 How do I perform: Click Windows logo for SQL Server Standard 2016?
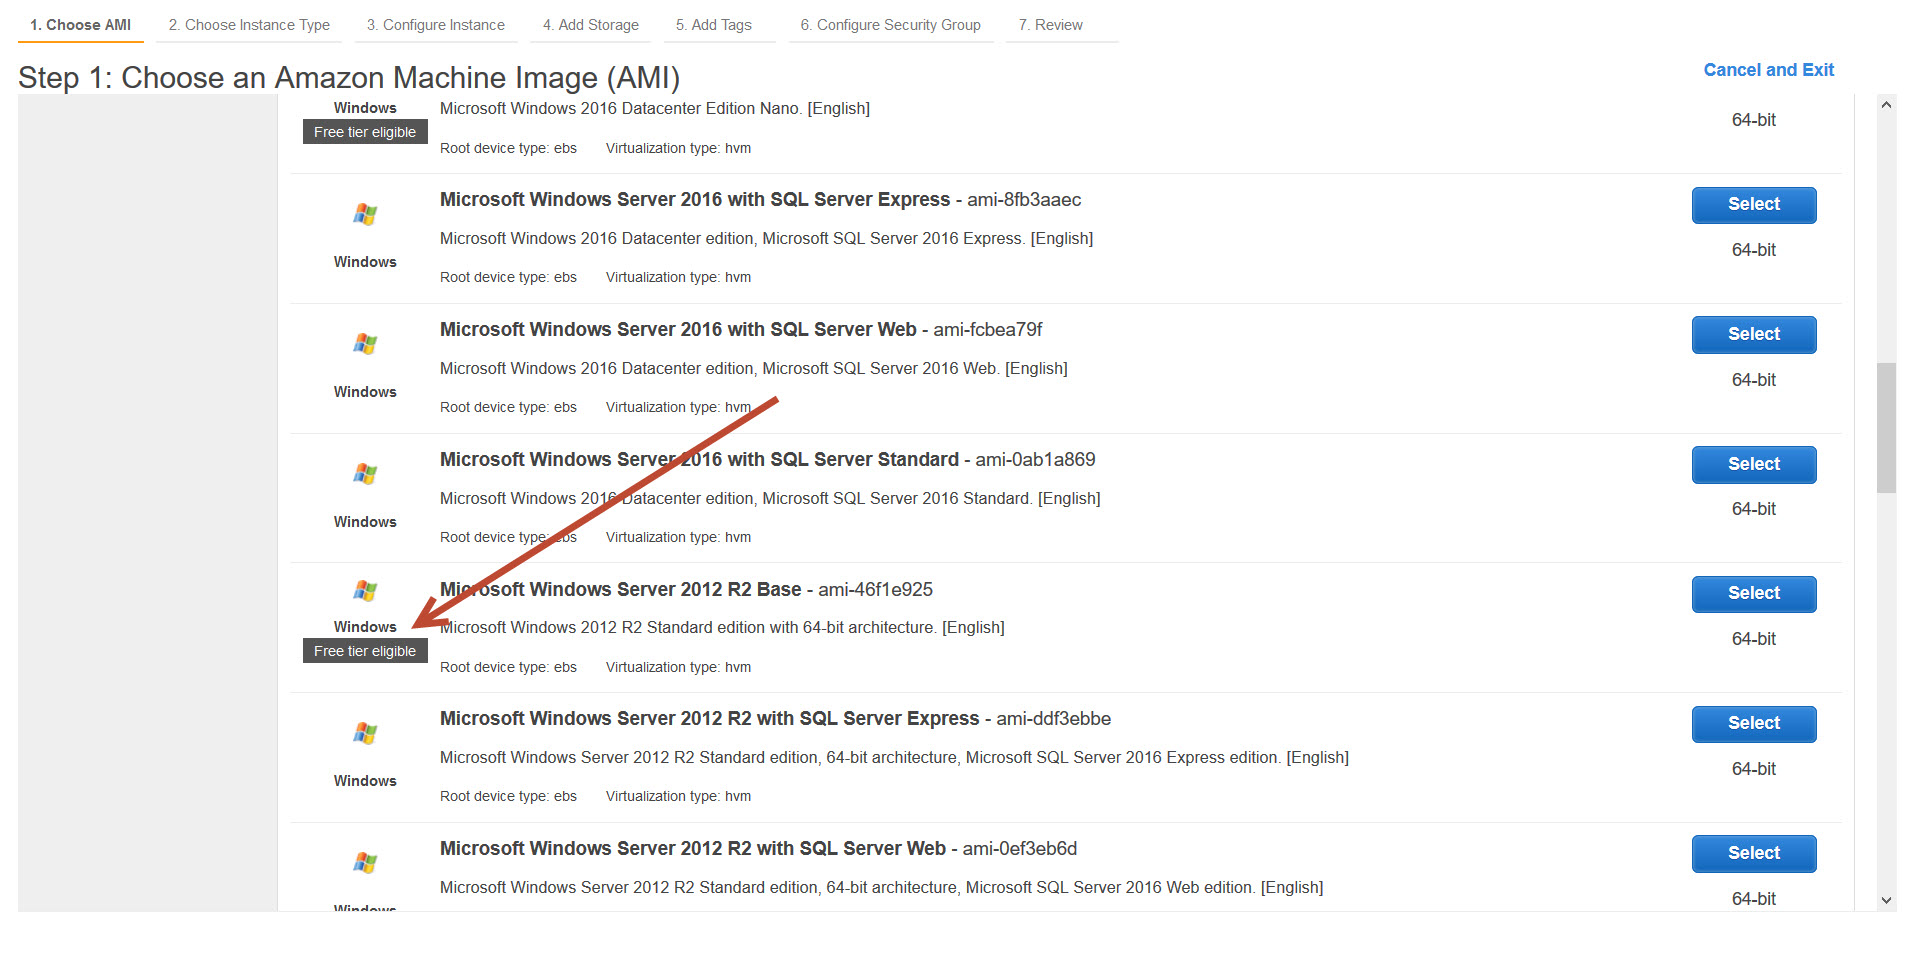click(365, 474)
